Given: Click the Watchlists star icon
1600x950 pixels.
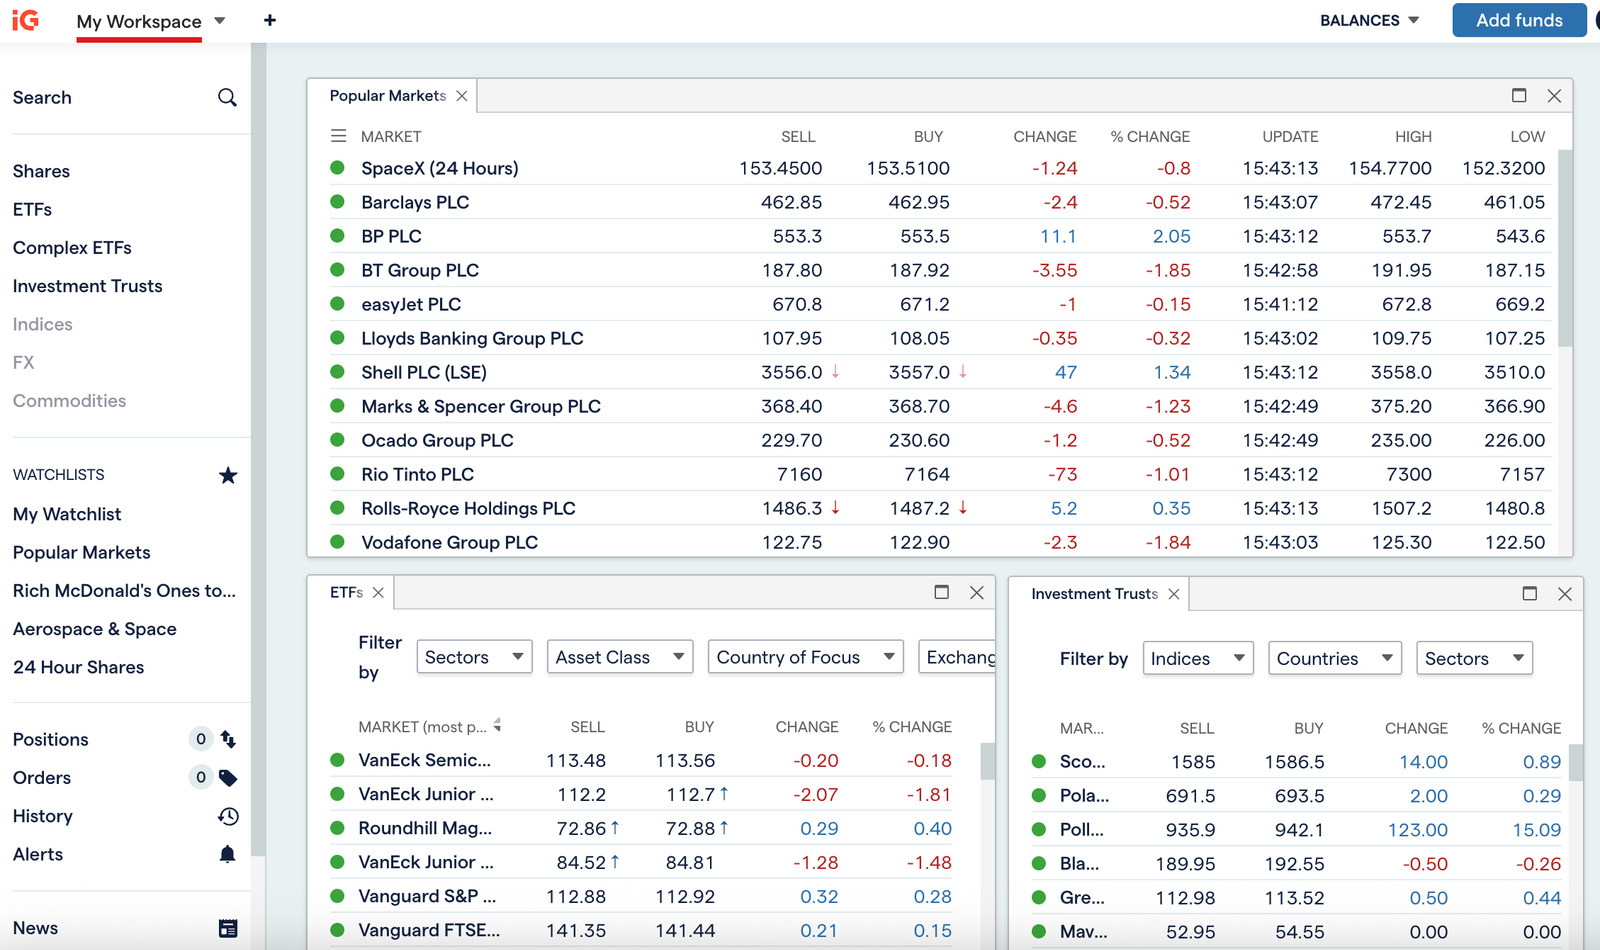Looking at the screenshot, I should (228, 475).
